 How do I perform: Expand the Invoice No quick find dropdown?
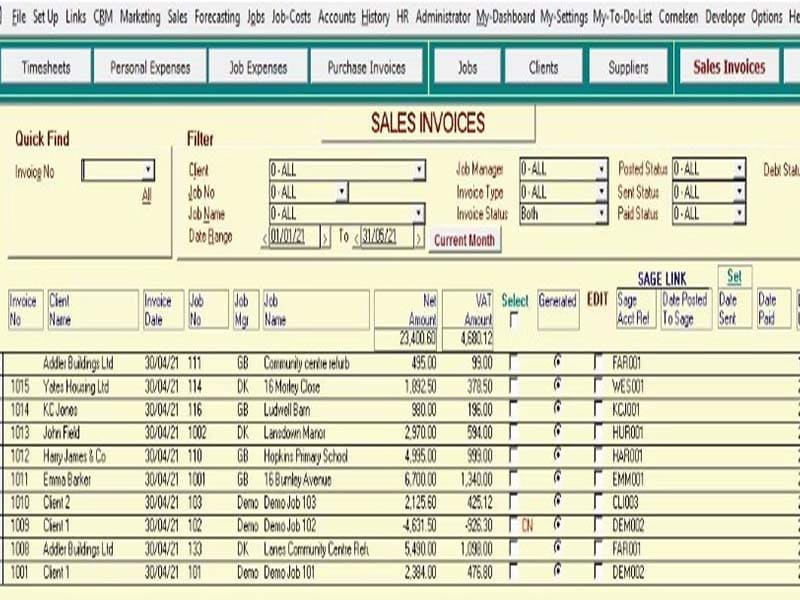pos(148,169)
